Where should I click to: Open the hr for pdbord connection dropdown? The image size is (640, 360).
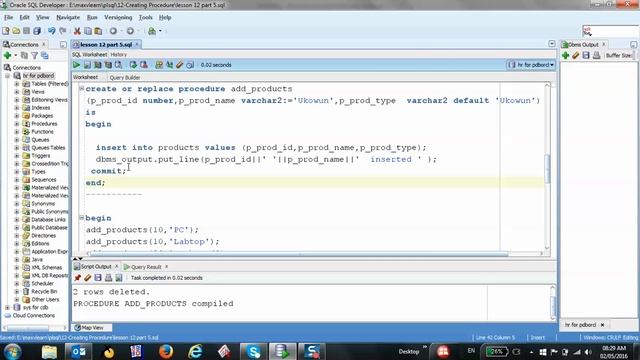click(531, 65)
